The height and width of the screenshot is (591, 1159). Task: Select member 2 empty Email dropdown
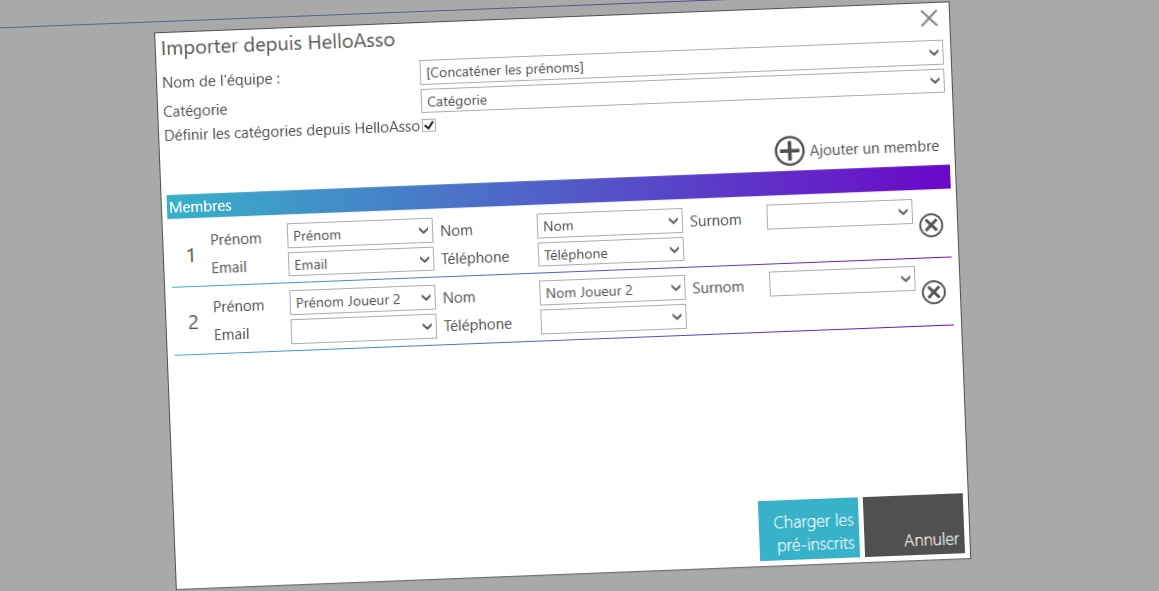[363, 328]
